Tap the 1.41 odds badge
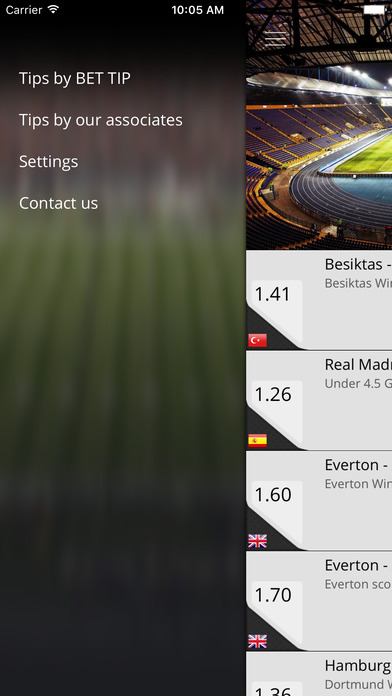 point(273,294)
